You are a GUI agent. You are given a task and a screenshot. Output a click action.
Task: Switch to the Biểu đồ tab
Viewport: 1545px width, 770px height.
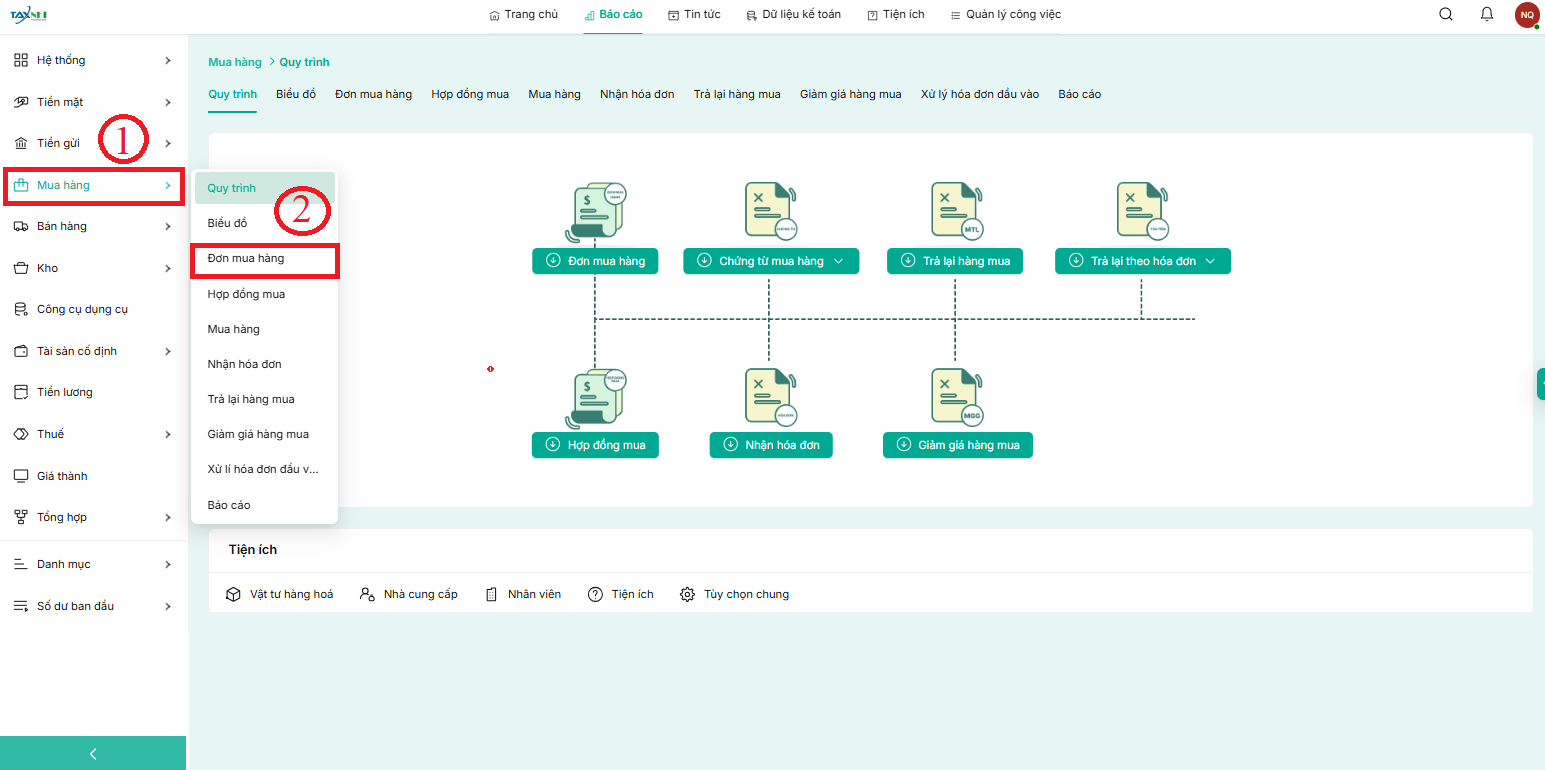pos(296,94)
